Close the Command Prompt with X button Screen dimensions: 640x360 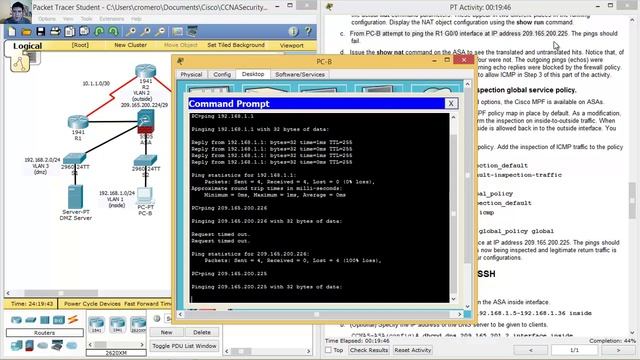coord(451,103)
